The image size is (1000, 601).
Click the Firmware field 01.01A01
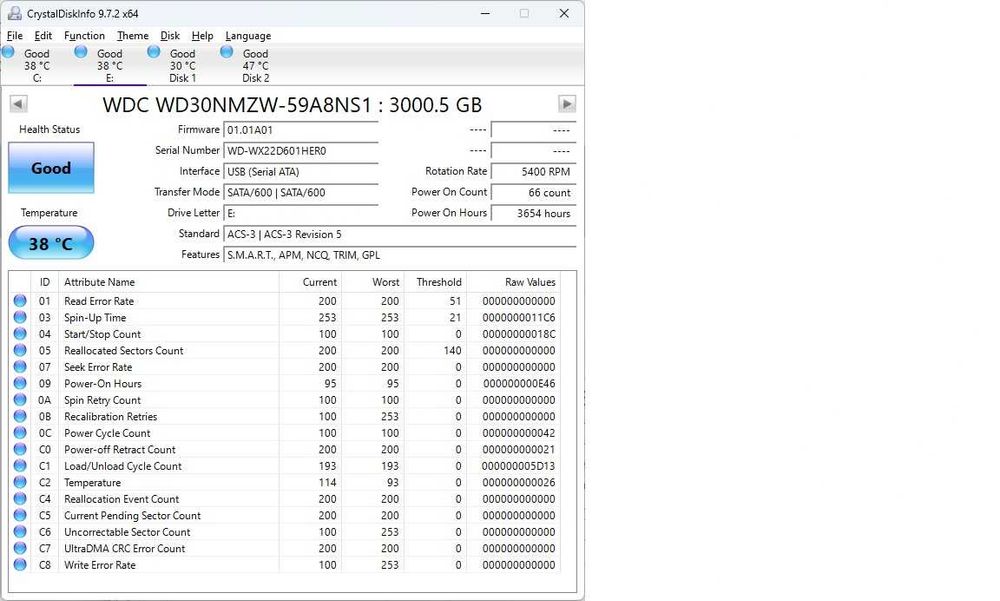click(x=301, y=130)
